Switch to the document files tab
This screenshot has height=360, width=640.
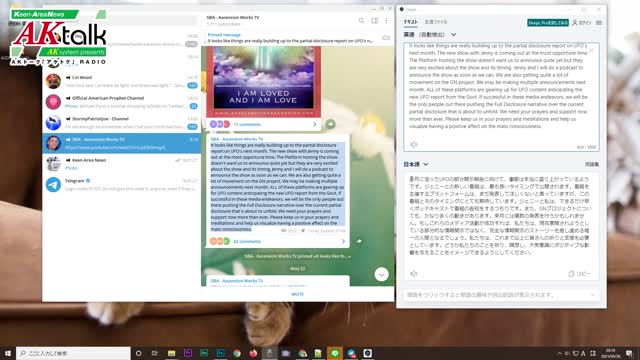click(x=436, y=22)
